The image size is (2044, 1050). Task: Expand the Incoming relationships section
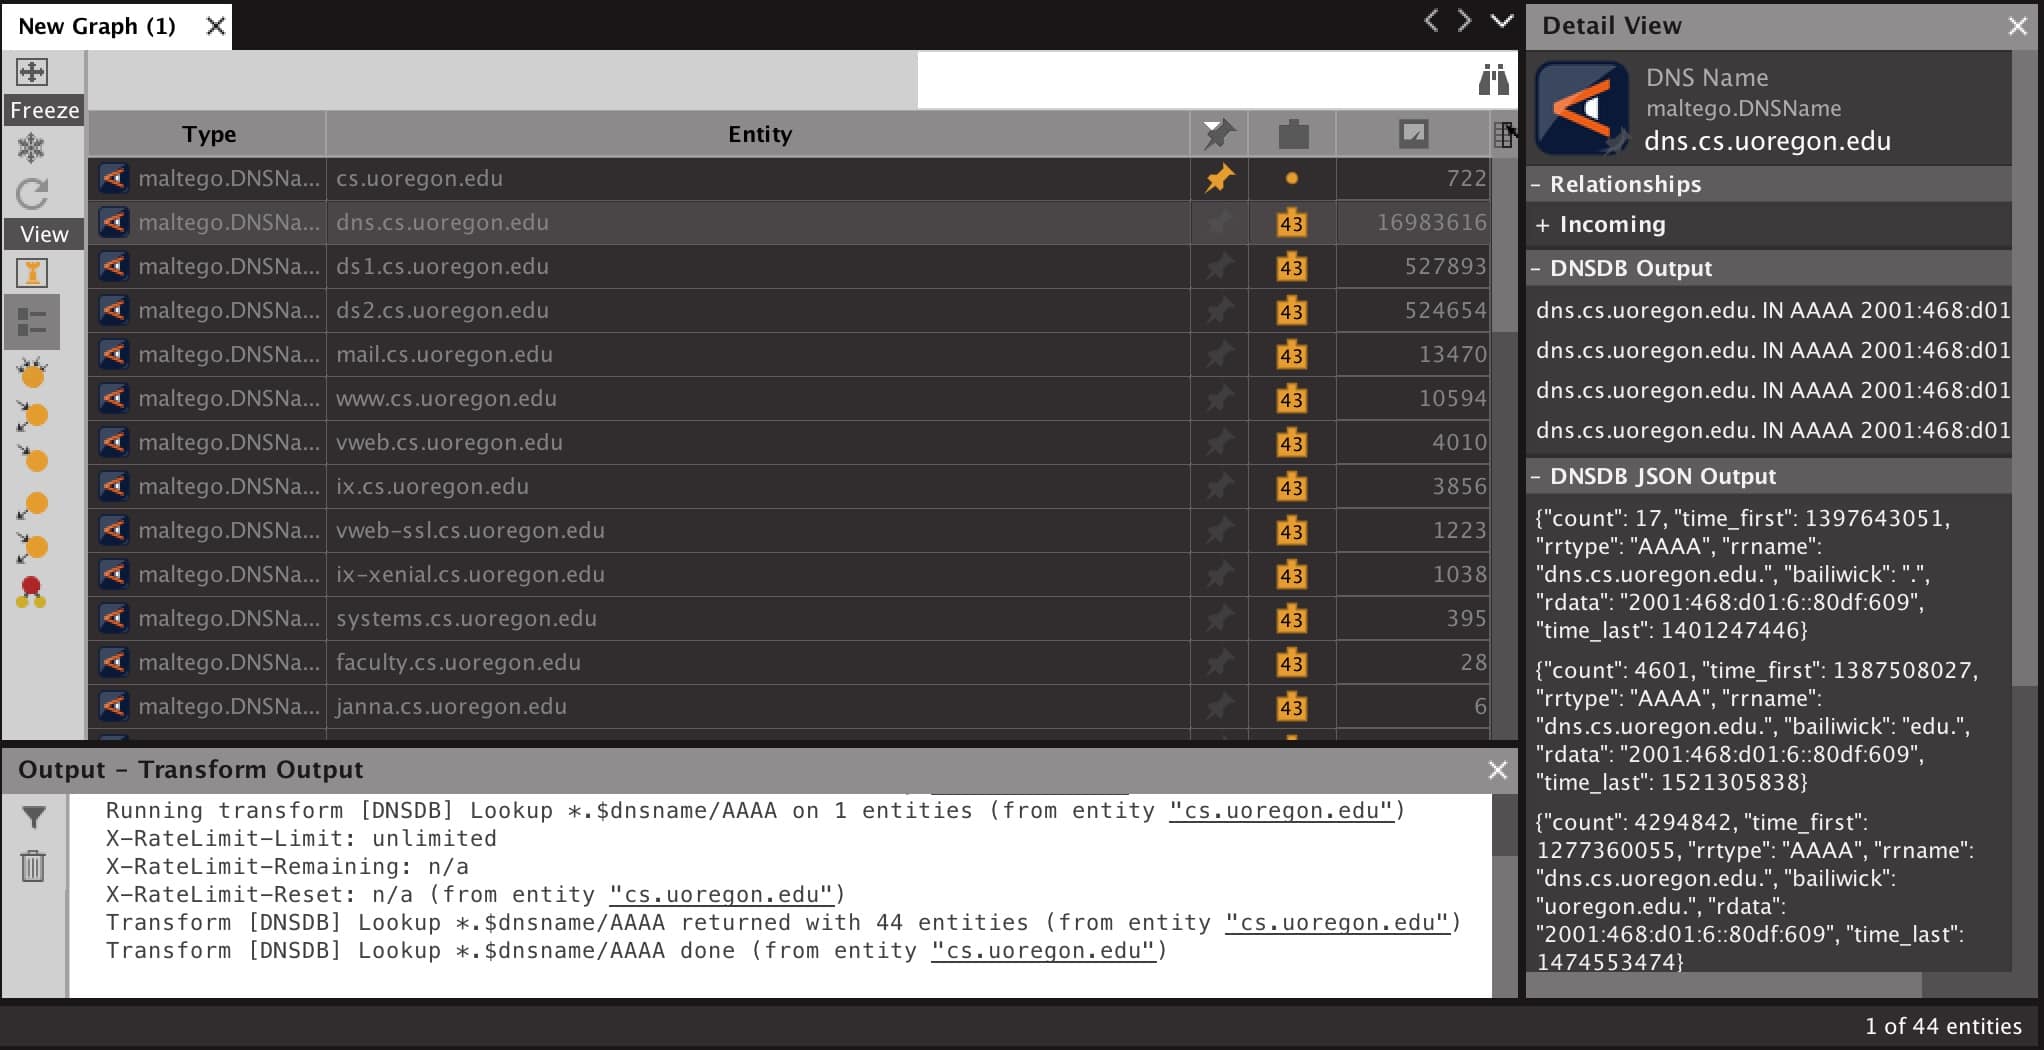click(1542, 225)
